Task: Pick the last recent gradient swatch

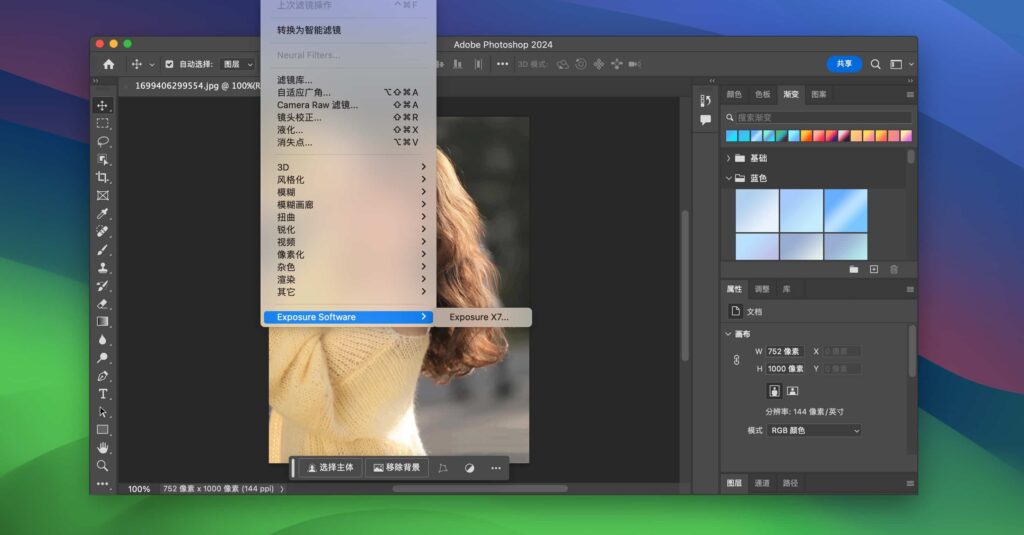Action: pos(906,136)
